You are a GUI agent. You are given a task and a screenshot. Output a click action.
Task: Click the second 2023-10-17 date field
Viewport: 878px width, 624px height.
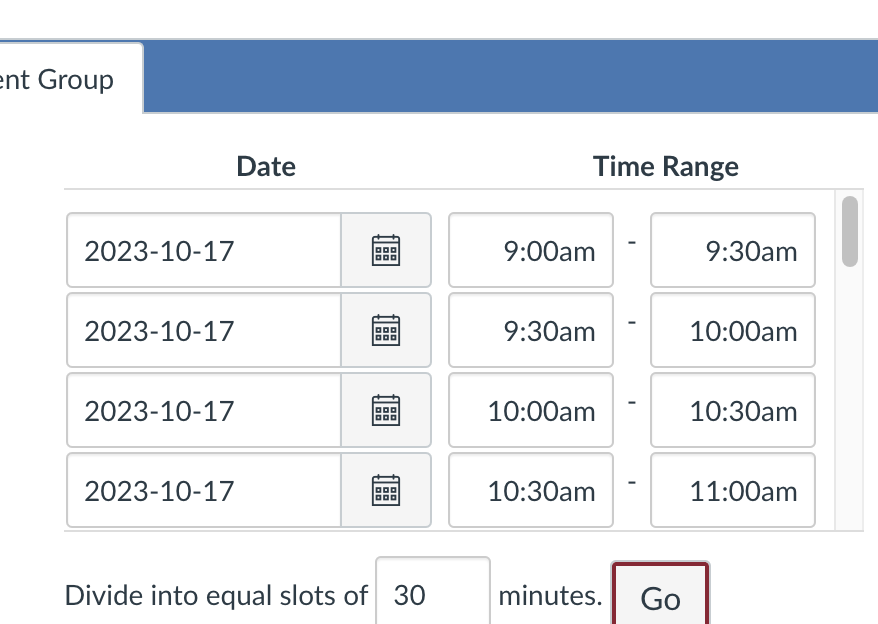pos(200,330)
